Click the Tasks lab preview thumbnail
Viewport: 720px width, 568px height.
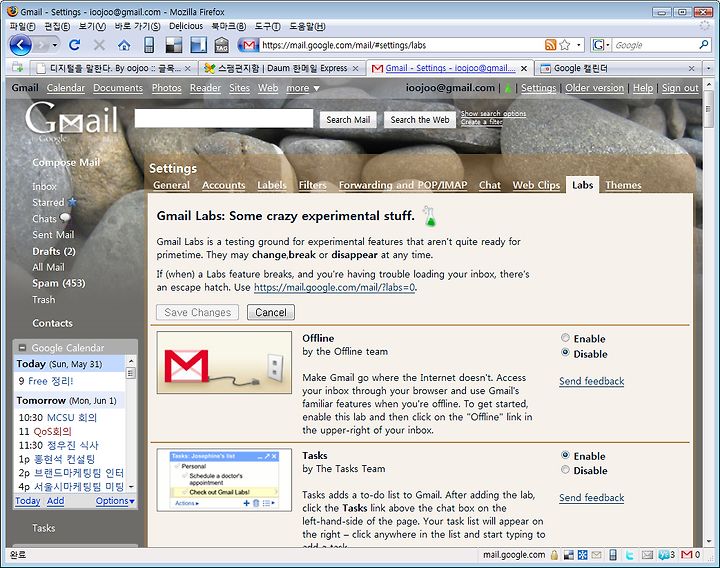(224, 480)
